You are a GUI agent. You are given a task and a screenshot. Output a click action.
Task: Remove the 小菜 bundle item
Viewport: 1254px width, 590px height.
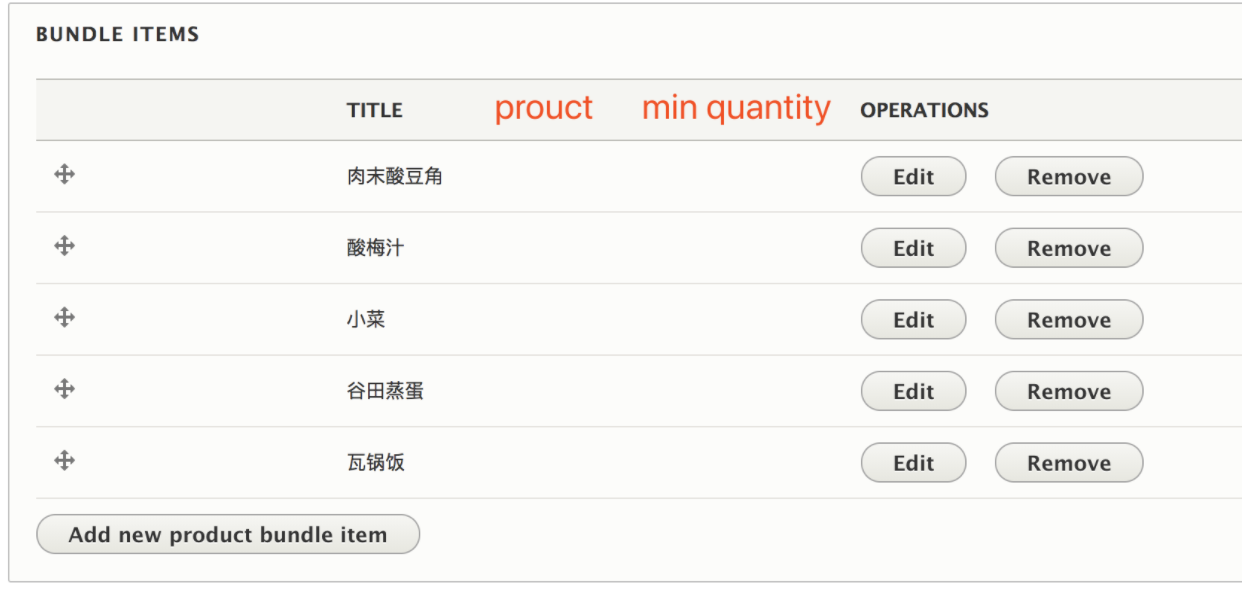[x=1069, y=320]
